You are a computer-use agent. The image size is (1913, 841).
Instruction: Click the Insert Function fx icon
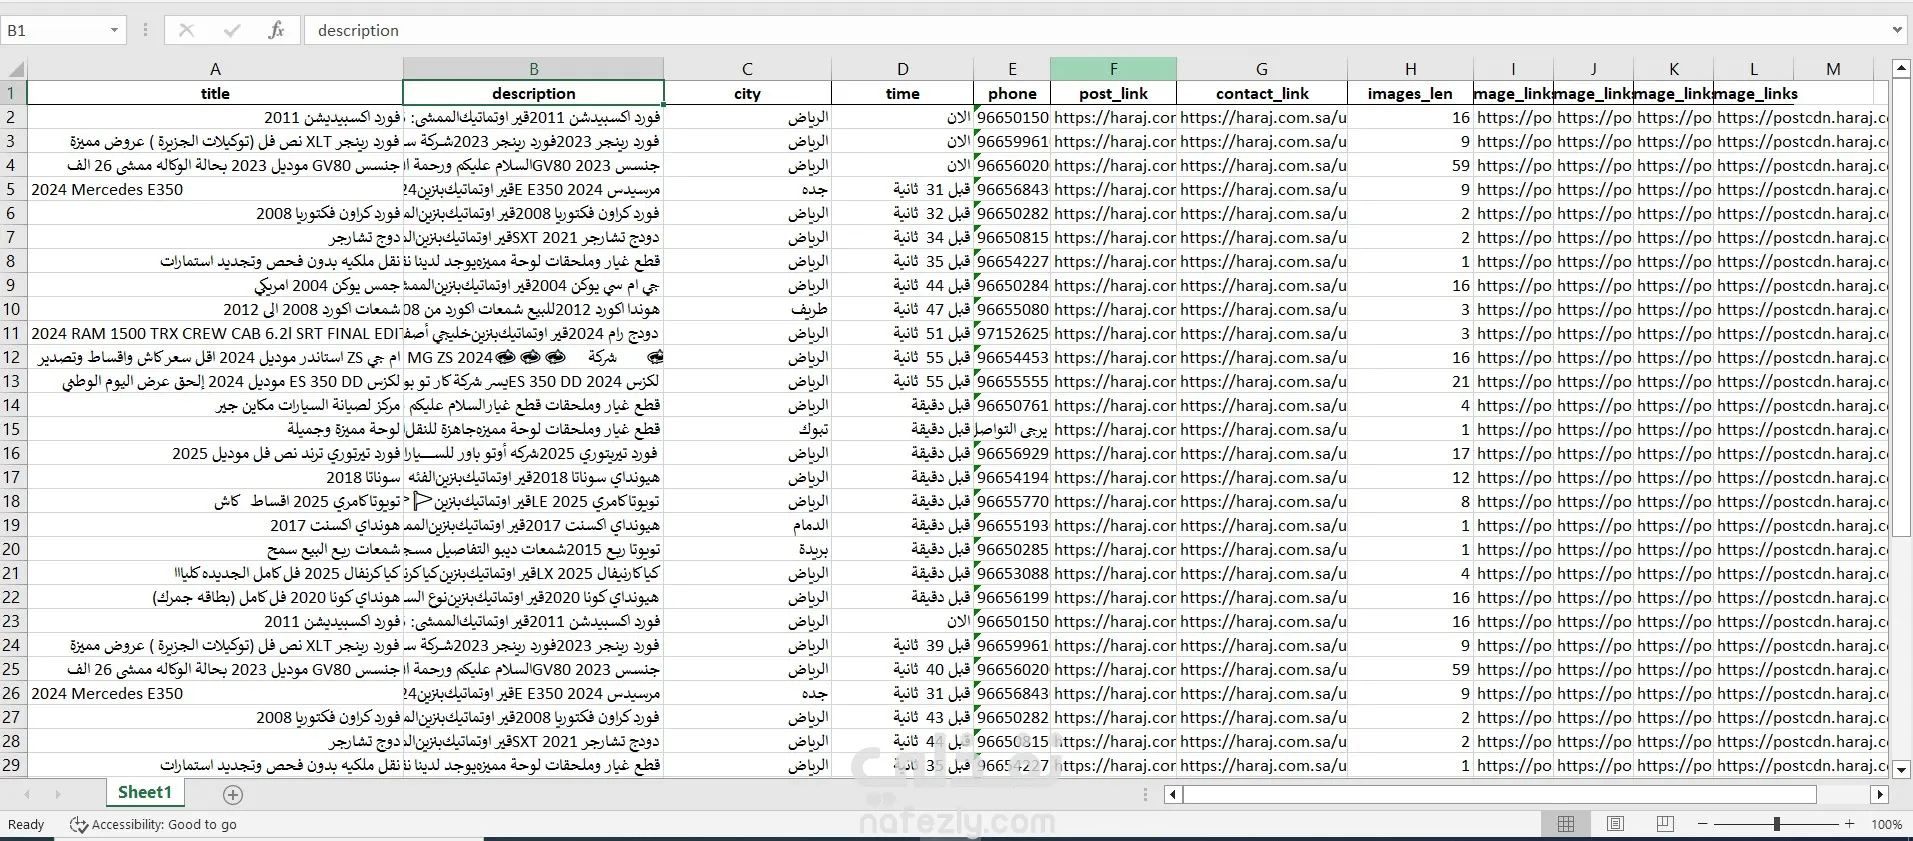click(276, 30)
